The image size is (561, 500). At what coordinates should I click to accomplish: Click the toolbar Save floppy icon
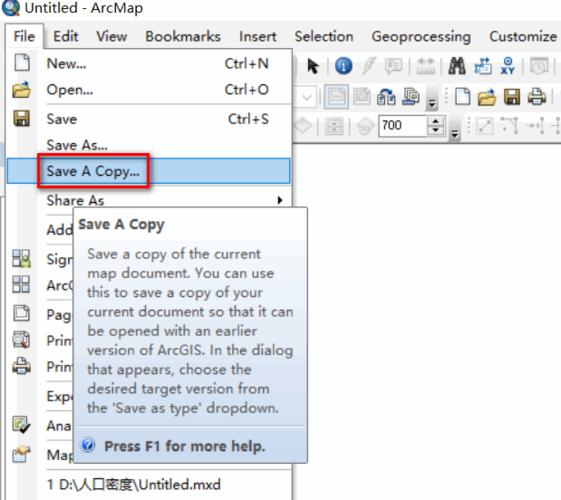(512, 97)
